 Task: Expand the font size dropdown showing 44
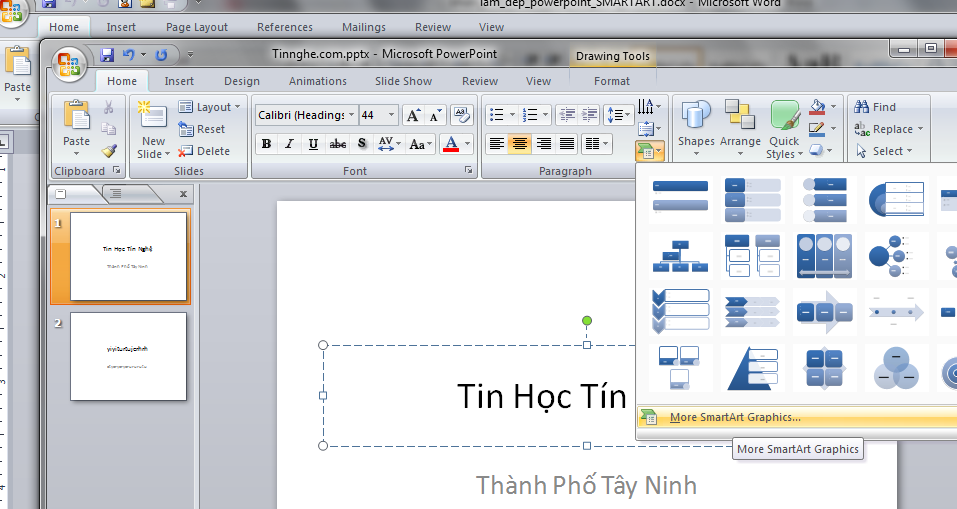(392, 115)
